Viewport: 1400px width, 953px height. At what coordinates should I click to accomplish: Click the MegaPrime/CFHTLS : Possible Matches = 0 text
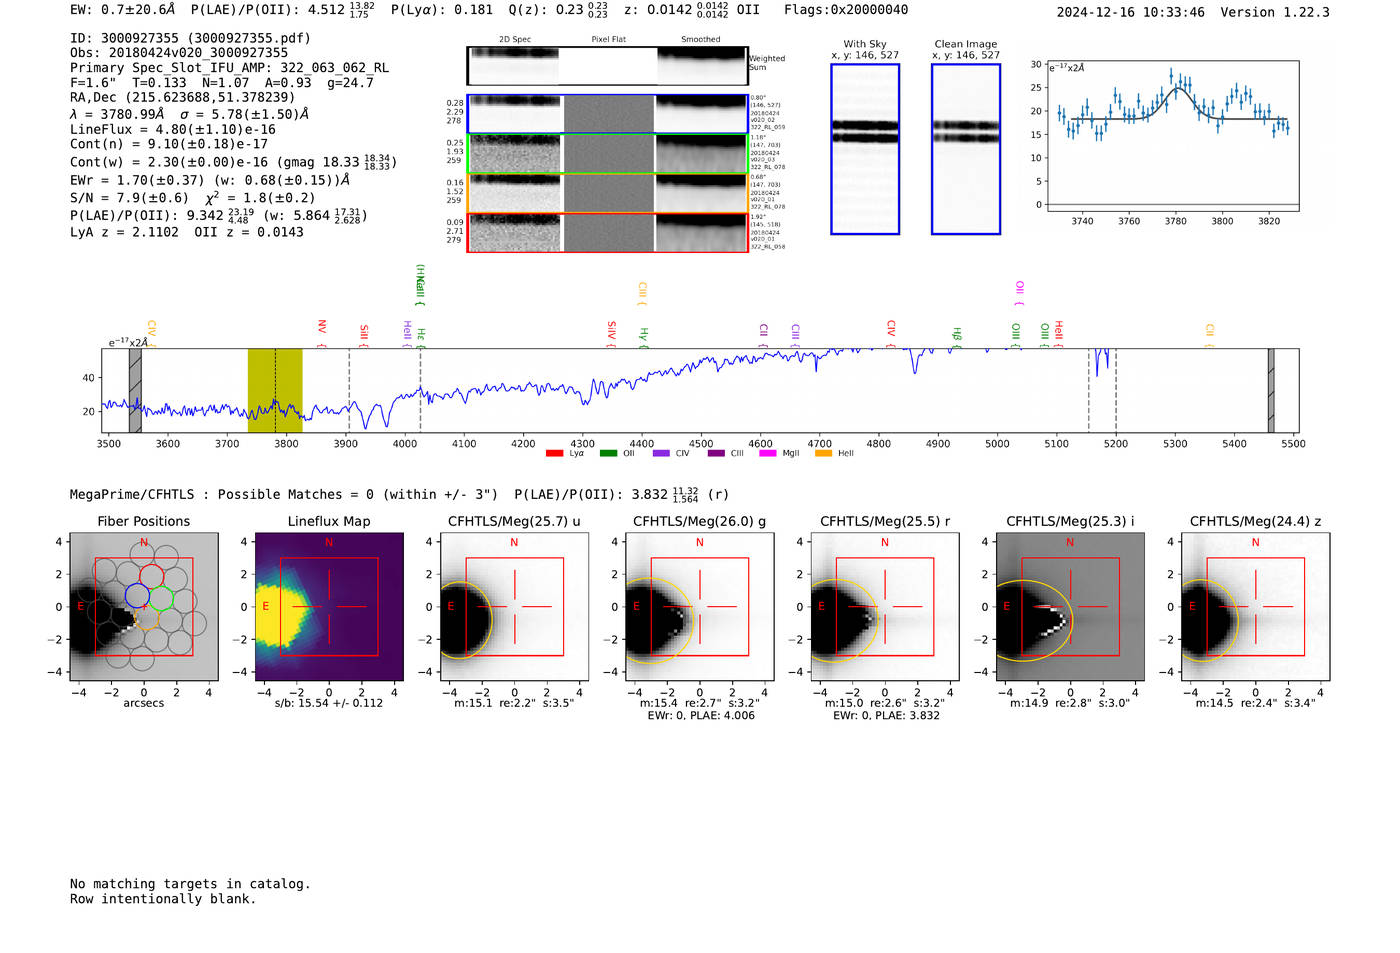[x=222, y=494]
